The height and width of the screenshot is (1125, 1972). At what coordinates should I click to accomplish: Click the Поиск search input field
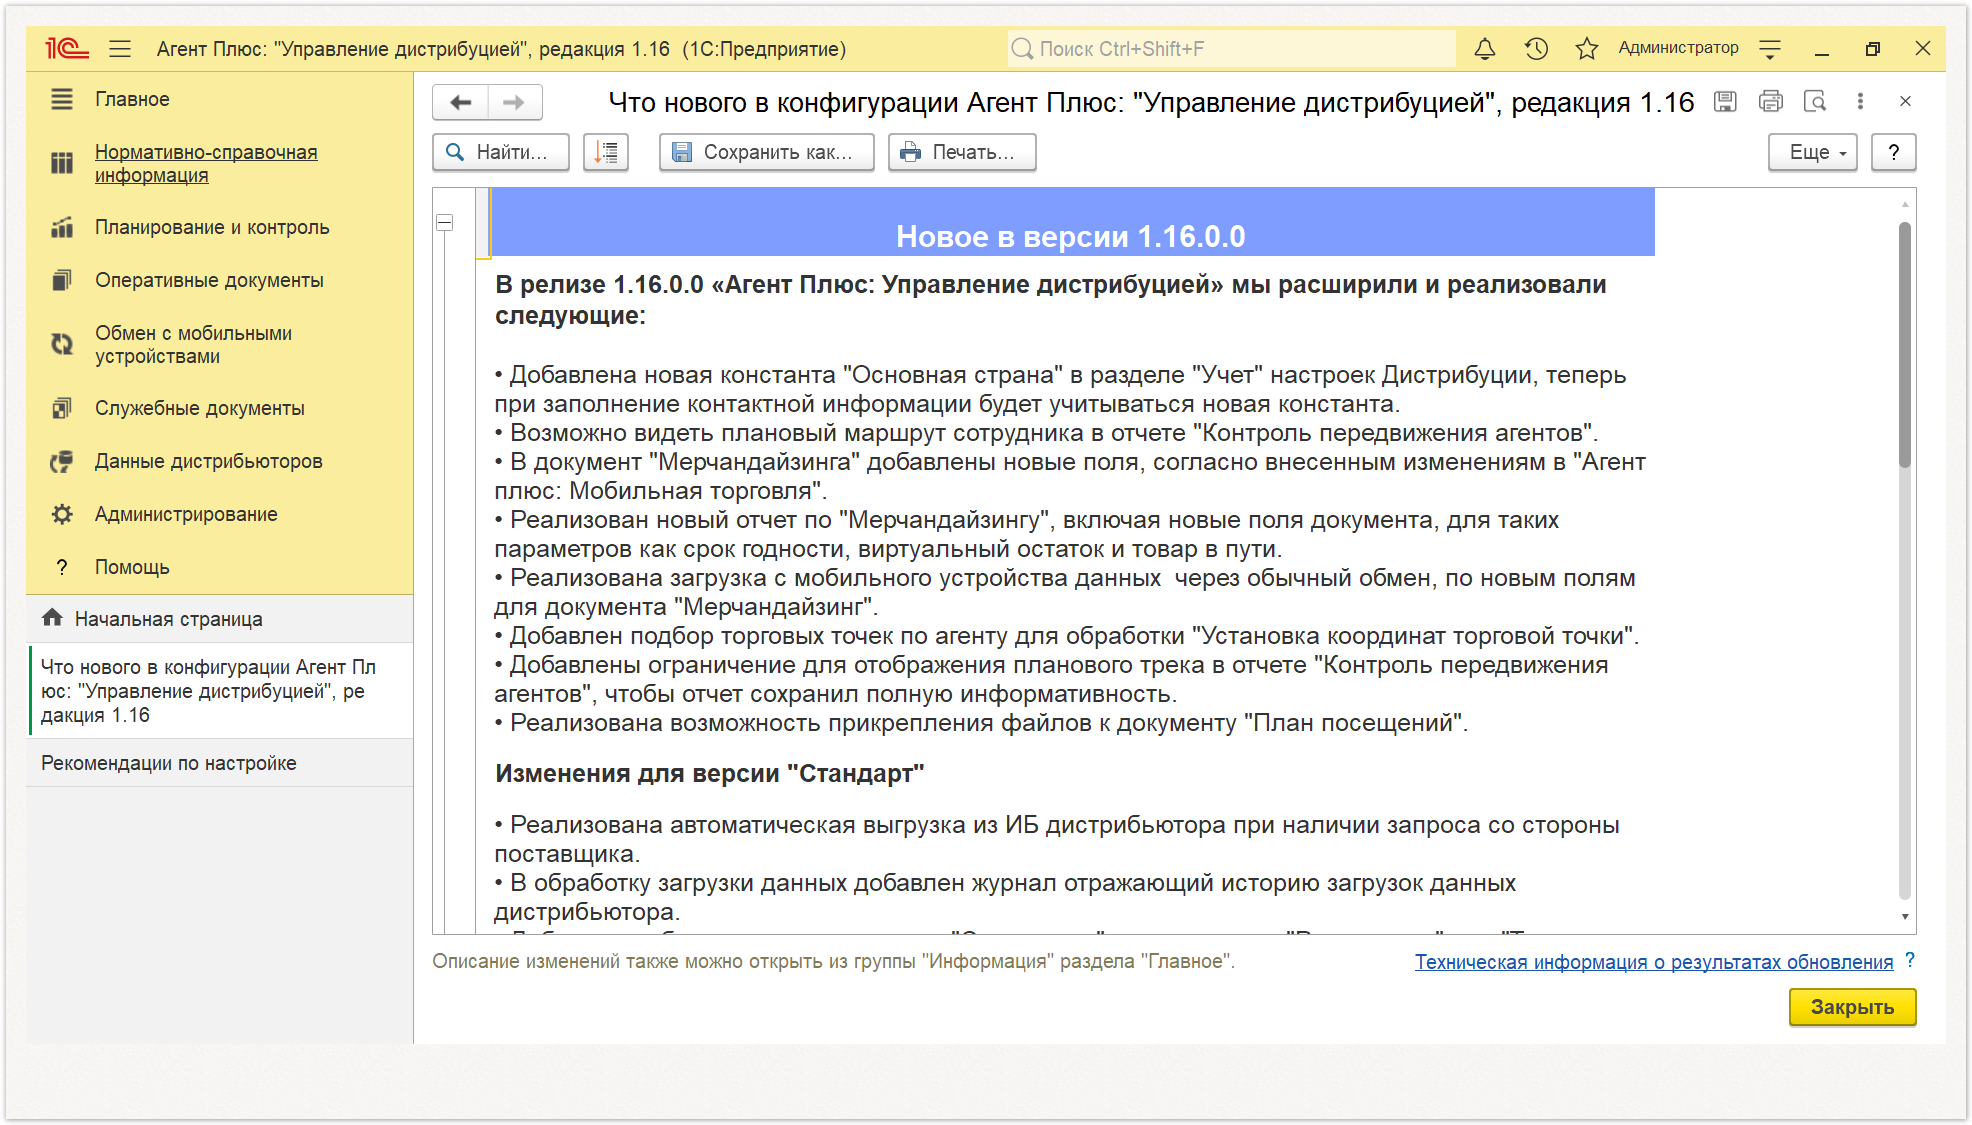1231,48
